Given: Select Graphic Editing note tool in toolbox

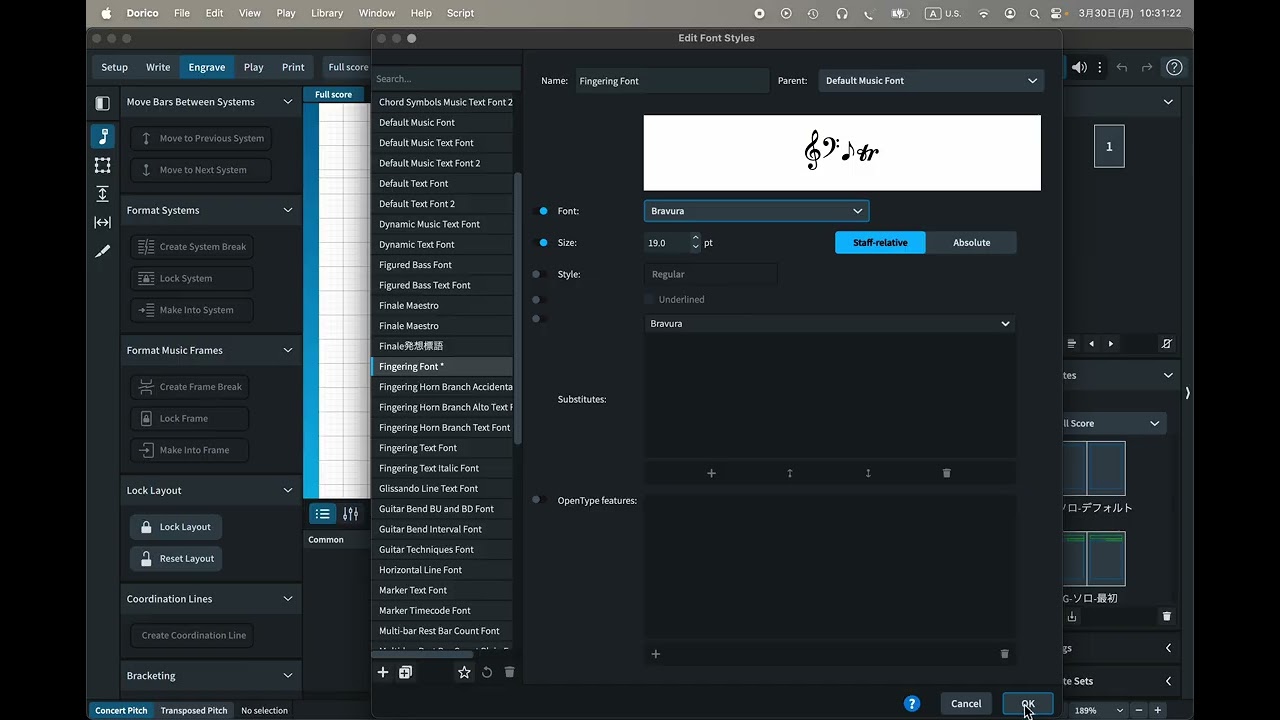Looking at the screenshot, I should pyautogui.click(x=102, y=137).
